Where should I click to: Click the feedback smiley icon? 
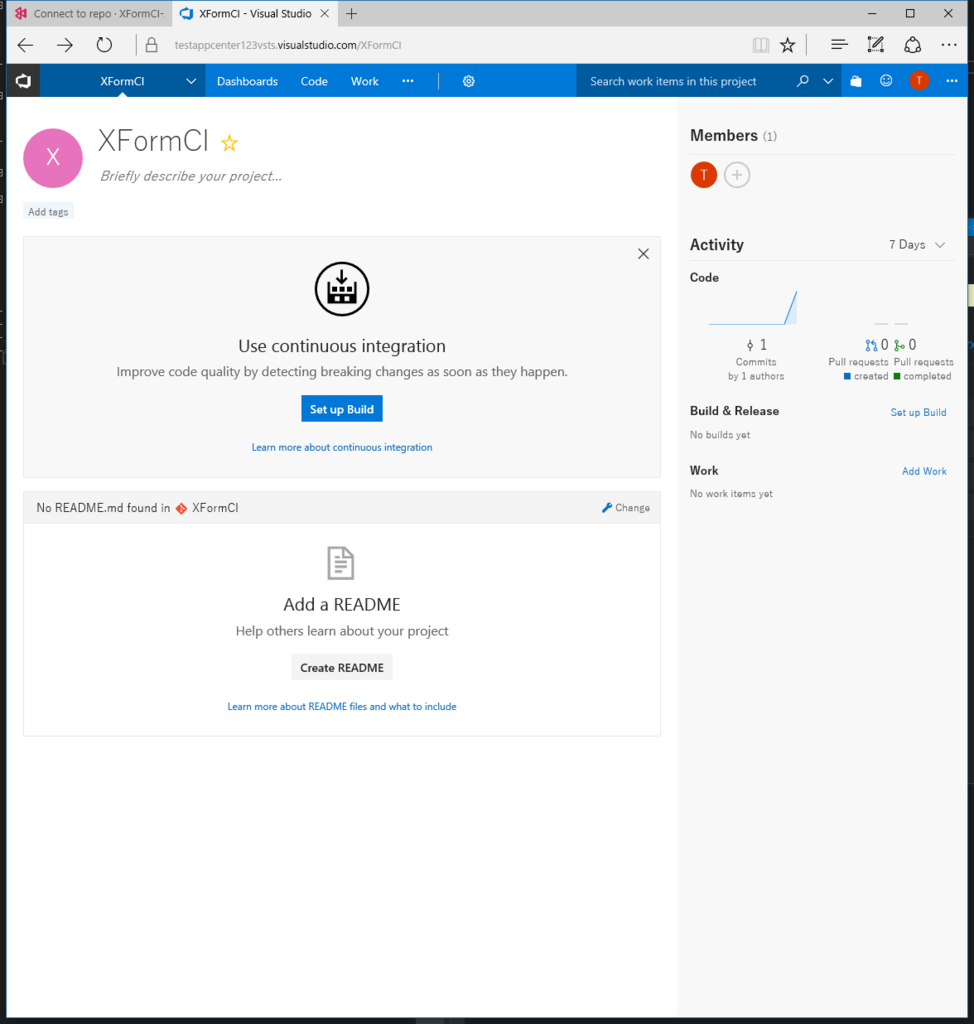[886, 80]
